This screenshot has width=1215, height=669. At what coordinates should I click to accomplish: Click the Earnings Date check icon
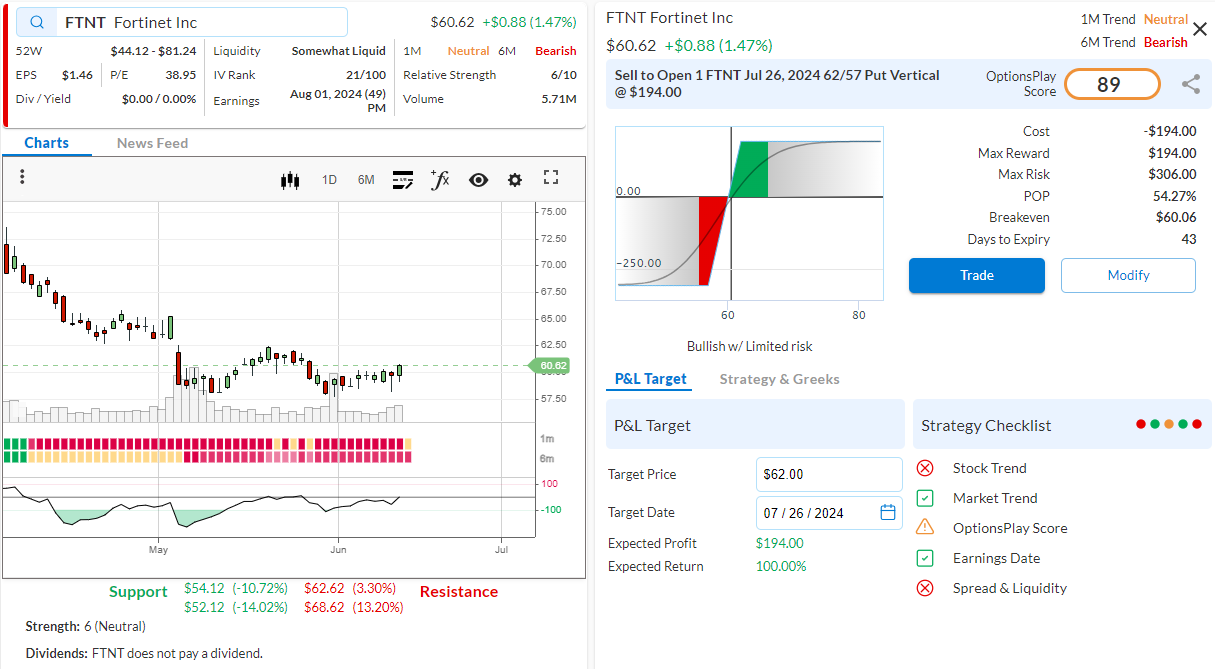click(x=925, y=558)
